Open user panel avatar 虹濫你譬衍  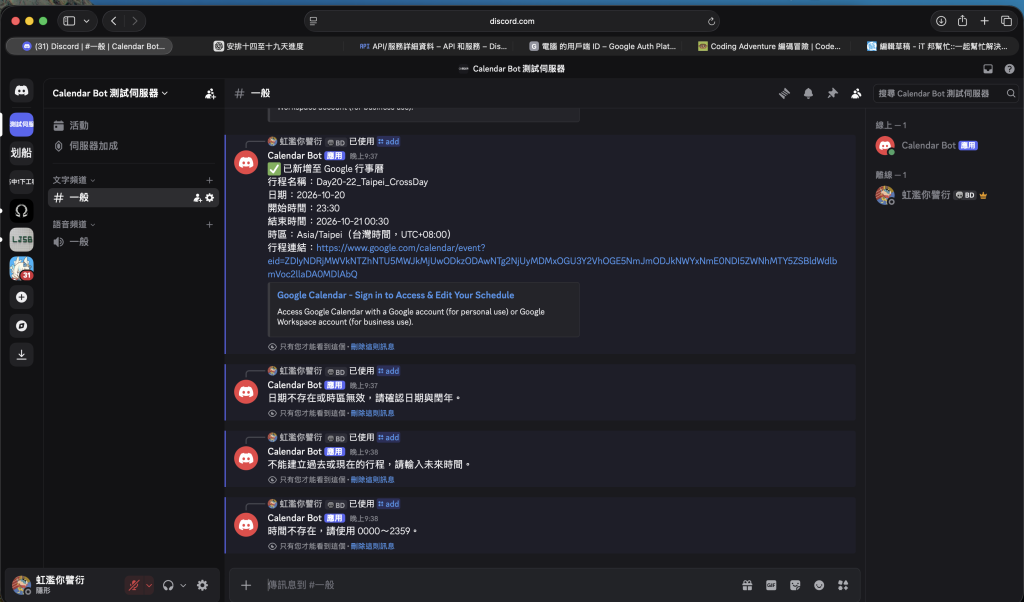(x=22, y=585)
